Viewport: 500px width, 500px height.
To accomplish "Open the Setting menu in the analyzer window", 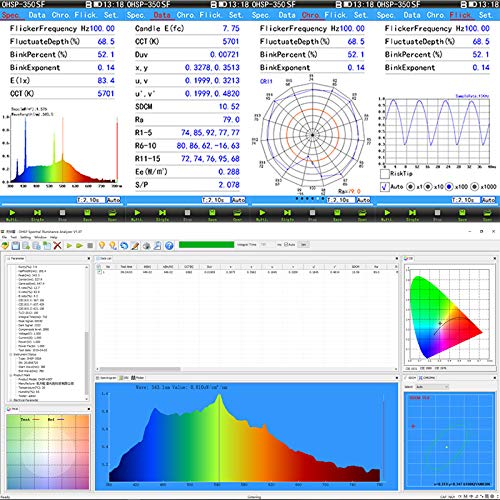I will pyautogui.click(x=25, y=237).
